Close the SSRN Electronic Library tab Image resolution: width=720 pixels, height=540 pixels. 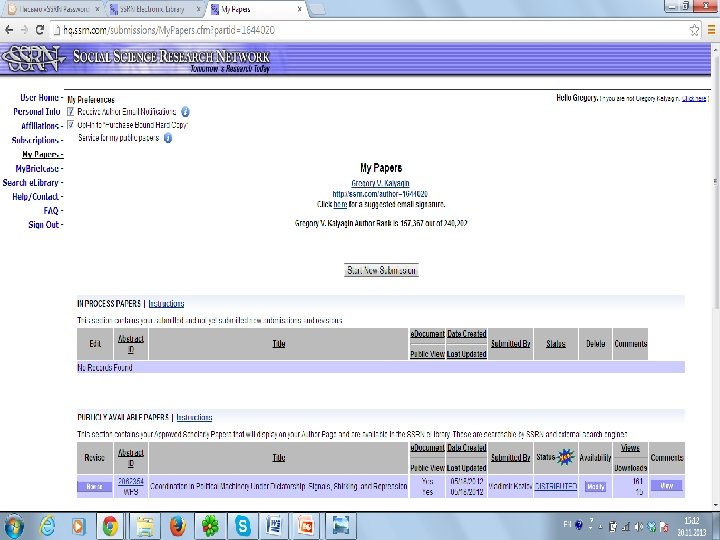click(x=198, y=9)
